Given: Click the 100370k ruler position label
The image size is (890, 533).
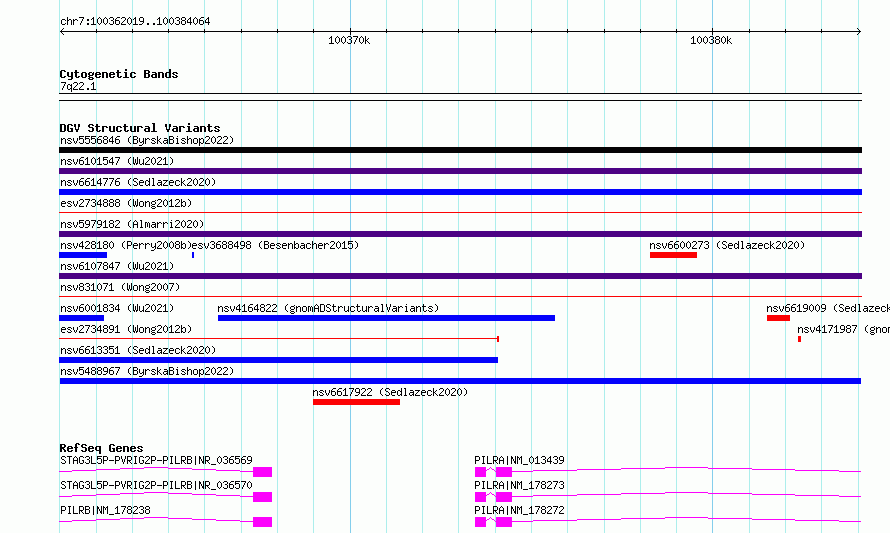Looking at the screenshot, I should pyautogui.click(x=349, y=40).
